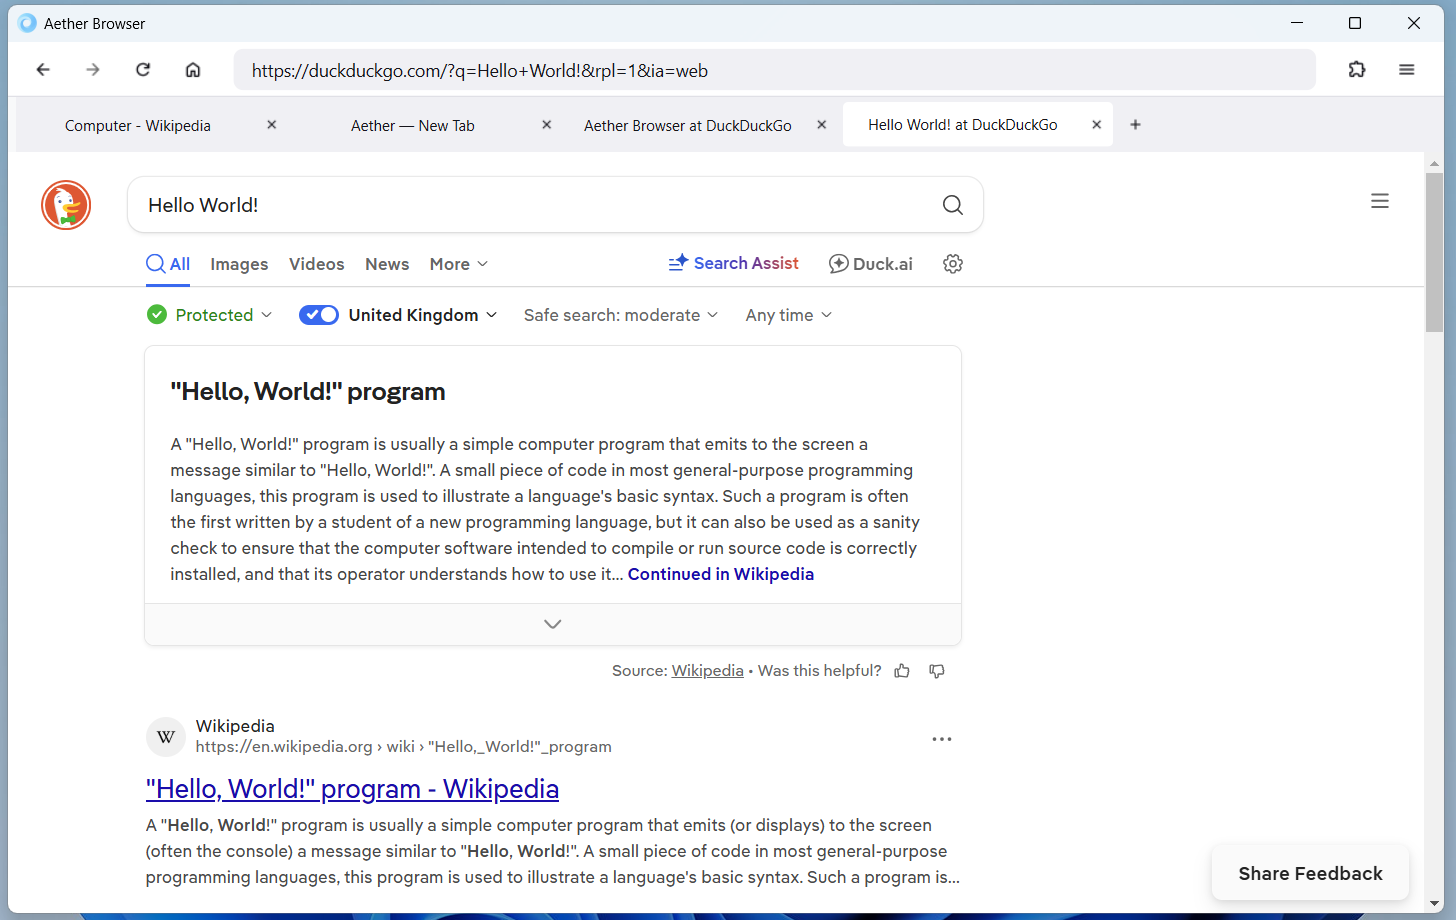The image size is (1456, 920).
Task: Close the Aether — New Tab tab
Action: (x=547, y=125)
